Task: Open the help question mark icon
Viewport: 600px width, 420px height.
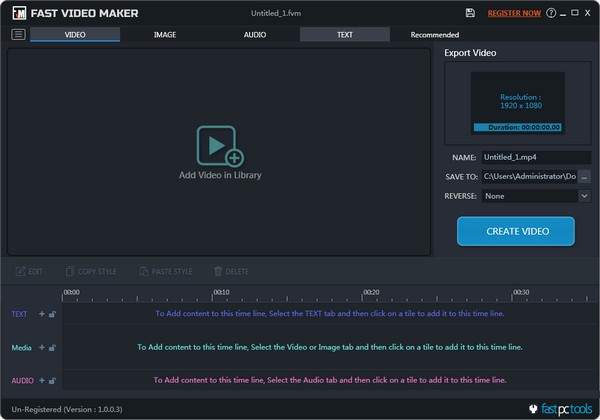Action: [x=551, y=13]
